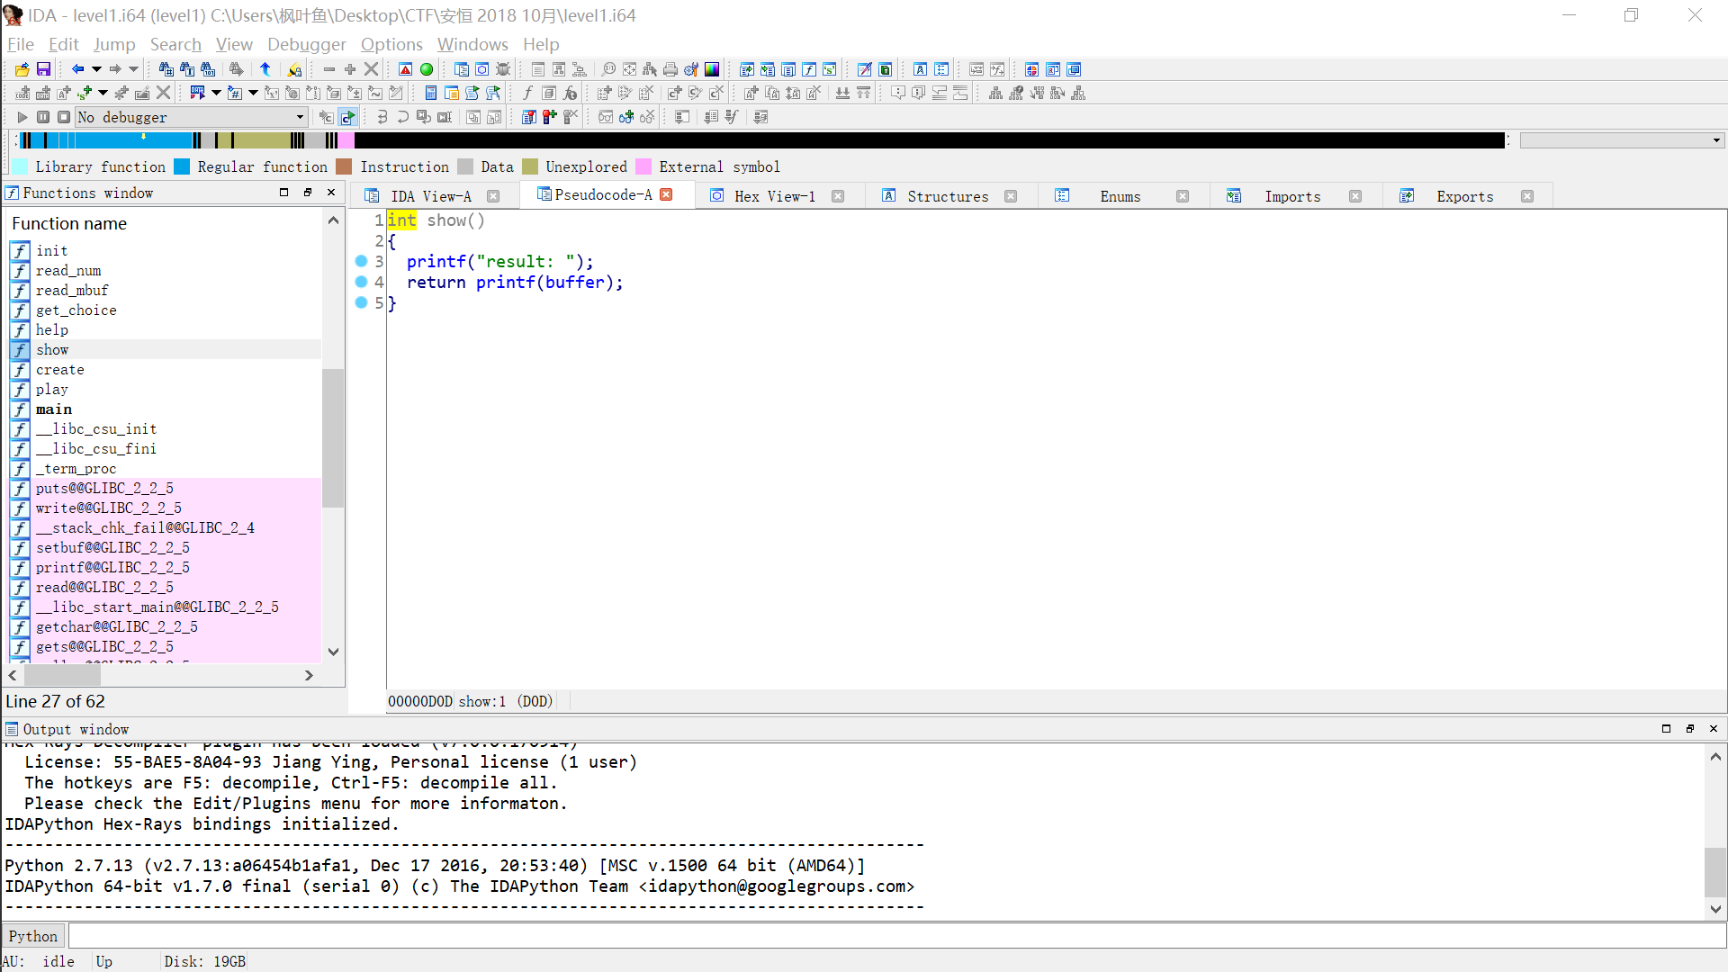The width and height of the screenshot is (1728, 972).
Task: Click the Python command input field
Action: [x=890, y=936]
